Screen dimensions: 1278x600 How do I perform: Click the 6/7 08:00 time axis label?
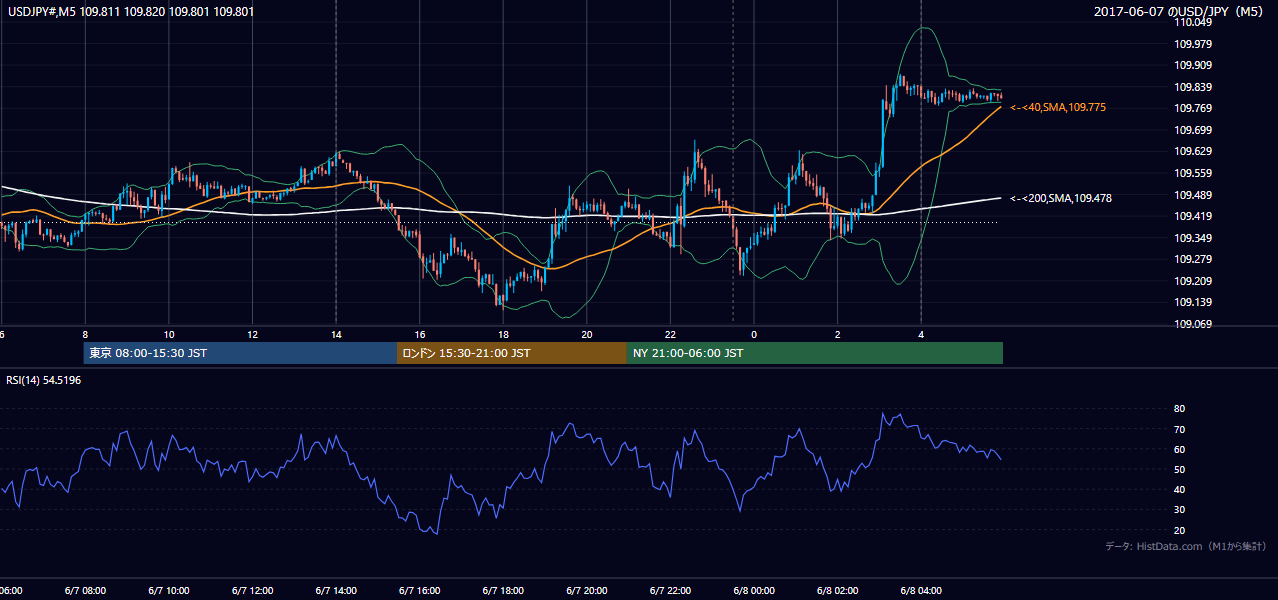tap(84, 591)
